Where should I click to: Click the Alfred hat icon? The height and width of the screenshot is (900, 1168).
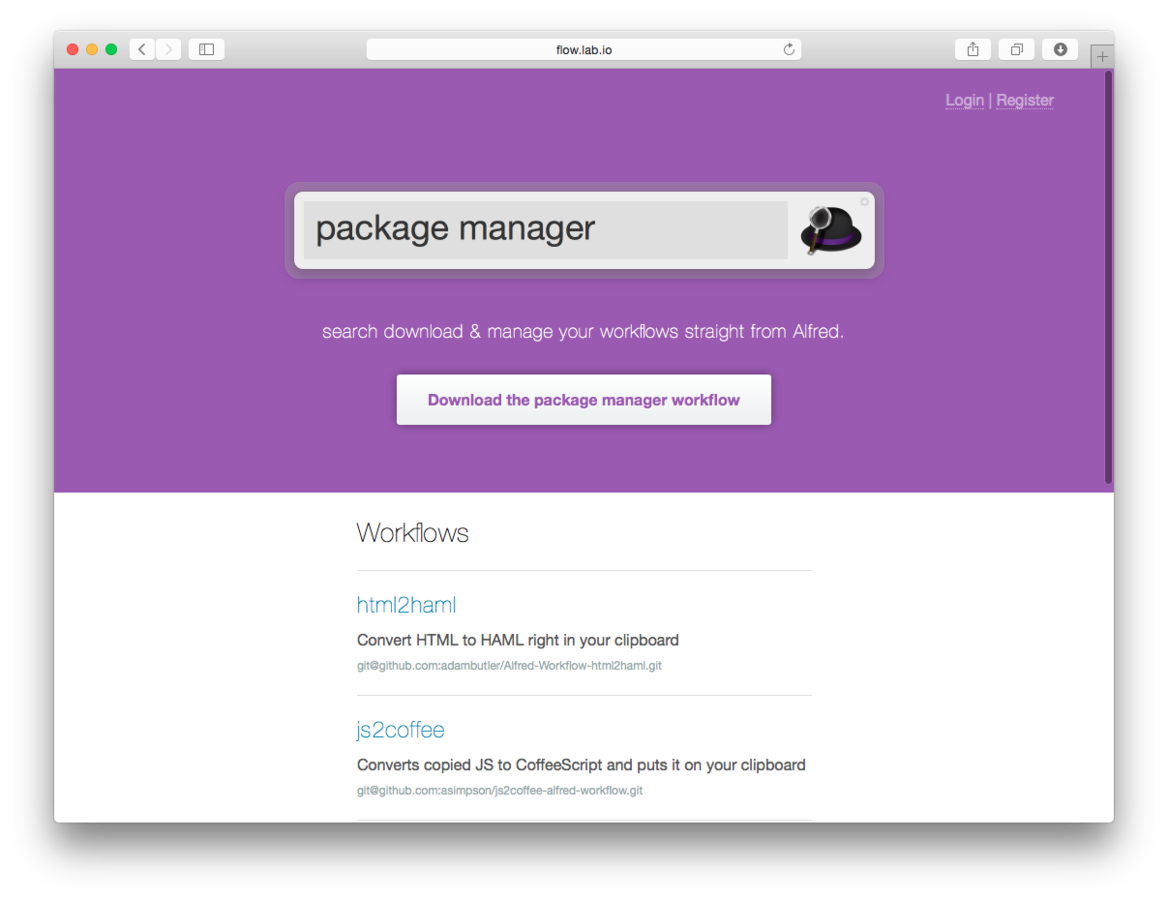point(831,229)
